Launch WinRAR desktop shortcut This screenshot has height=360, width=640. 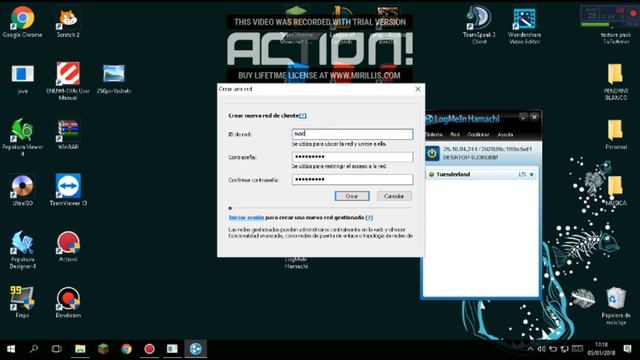pos(68,135)
